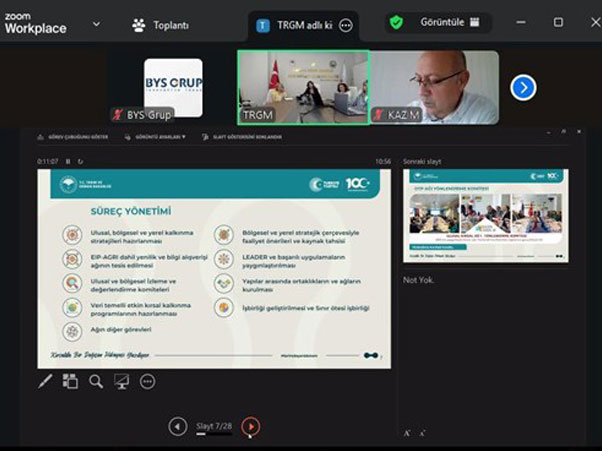Open the Zoom Workplace dropdown chevron

pos(96,23)
